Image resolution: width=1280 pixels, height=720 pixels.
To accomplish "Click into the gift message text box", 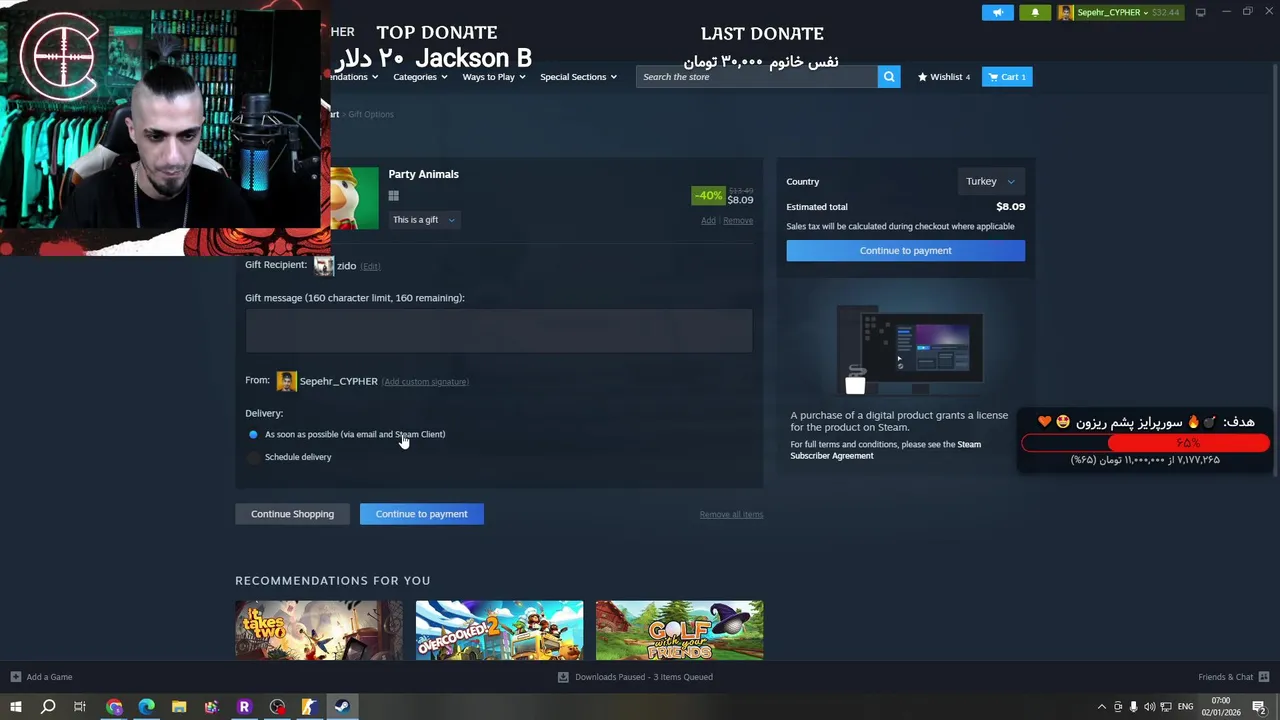I will [x=499, y=330].
